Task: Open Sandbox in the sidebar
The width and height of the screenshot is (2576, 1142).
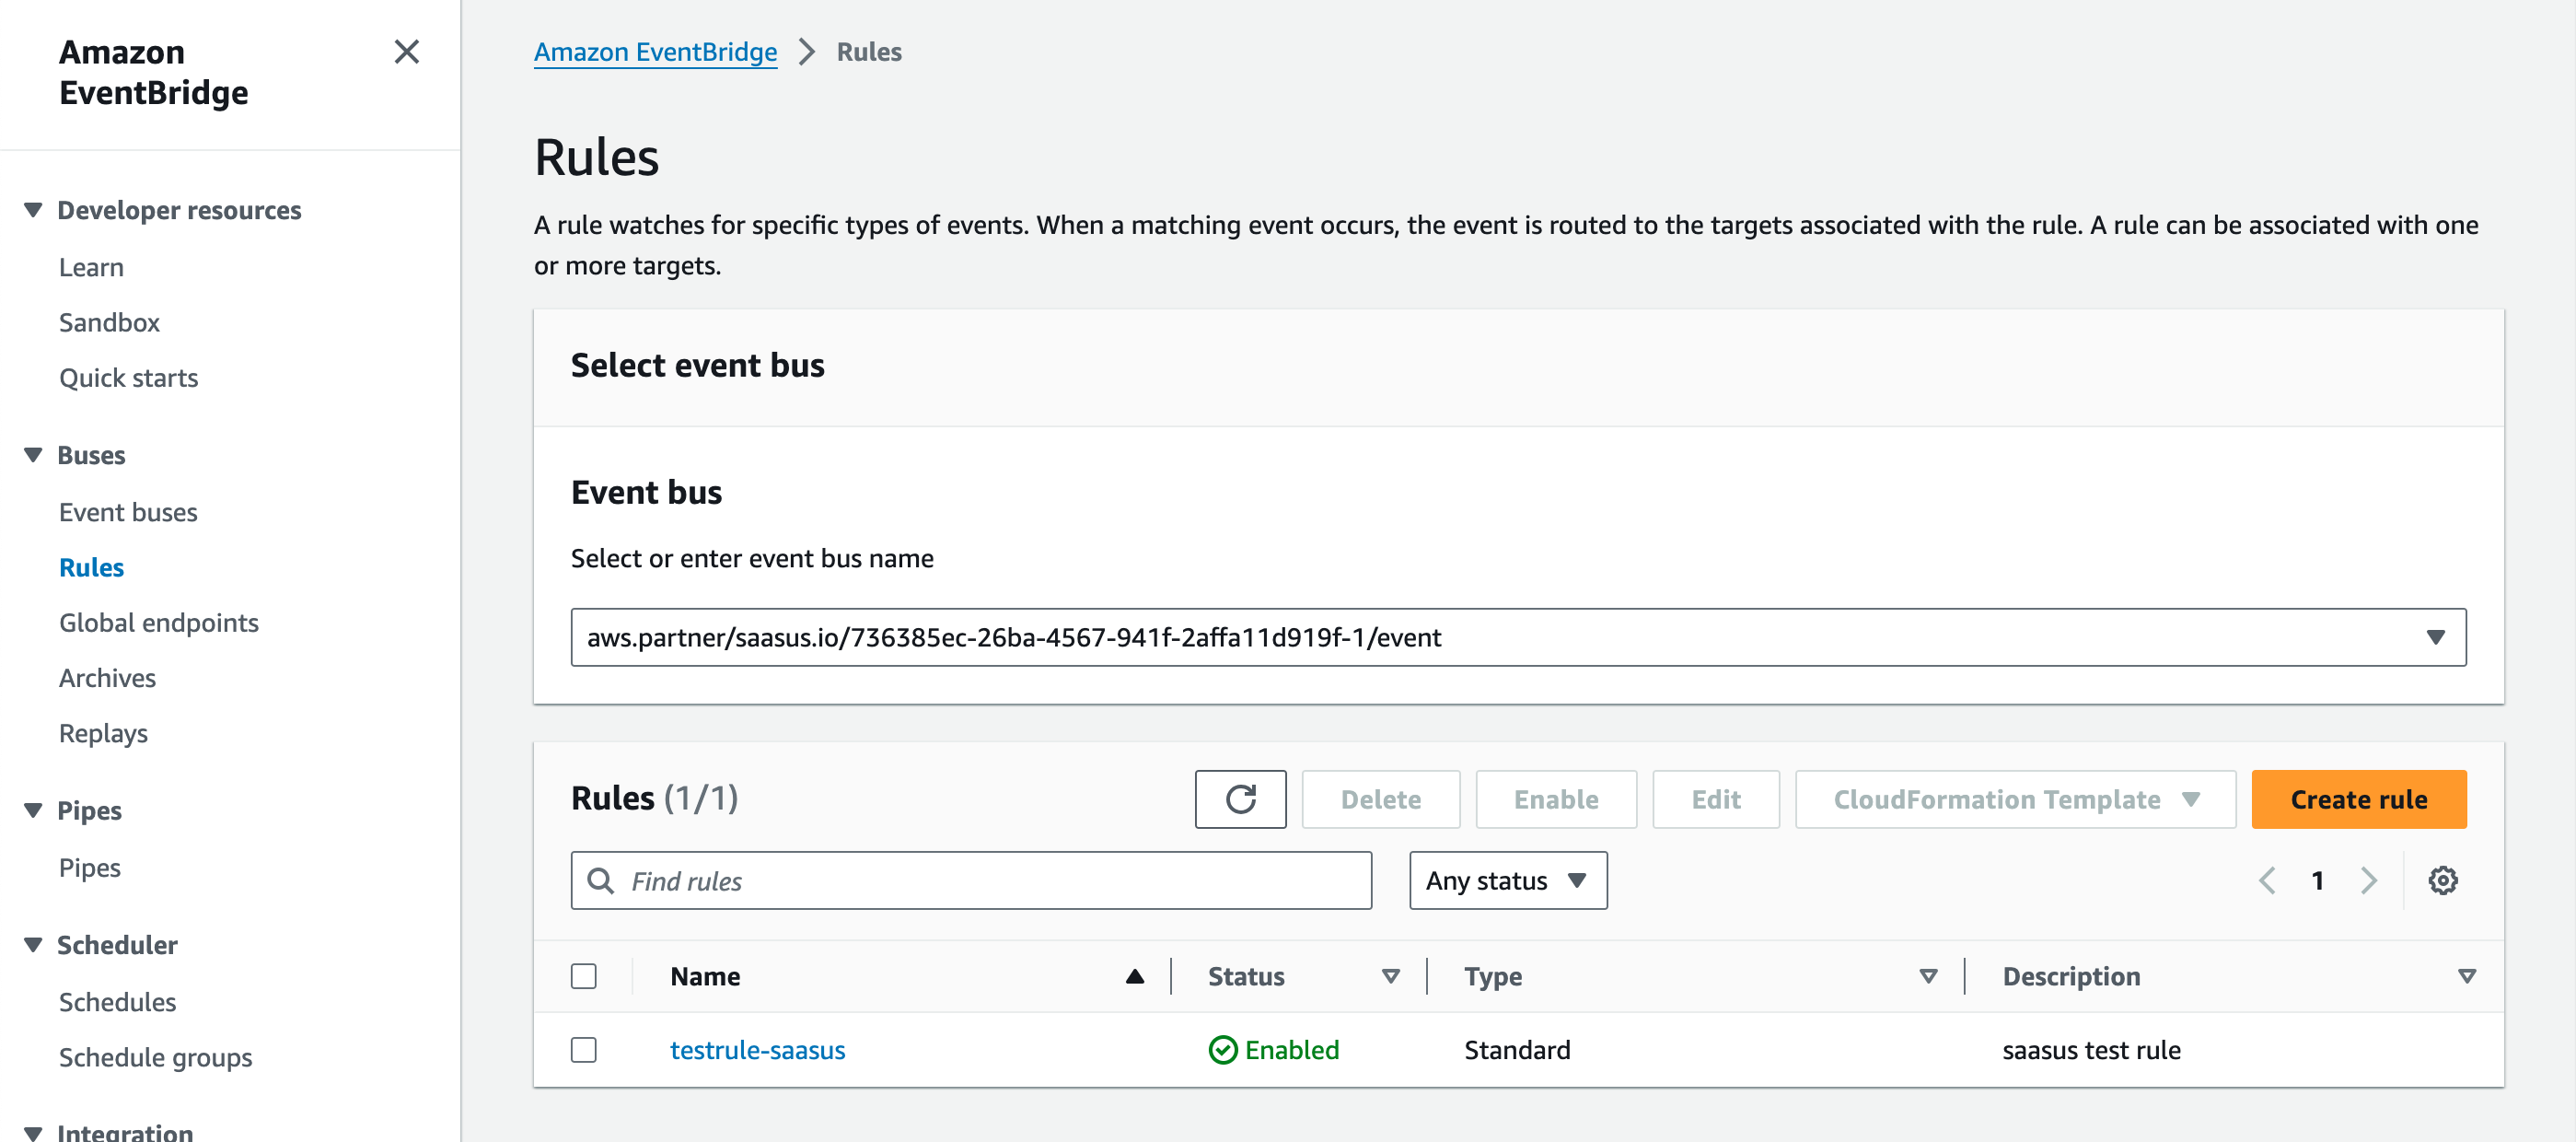Action: click(x=109, y=322)
